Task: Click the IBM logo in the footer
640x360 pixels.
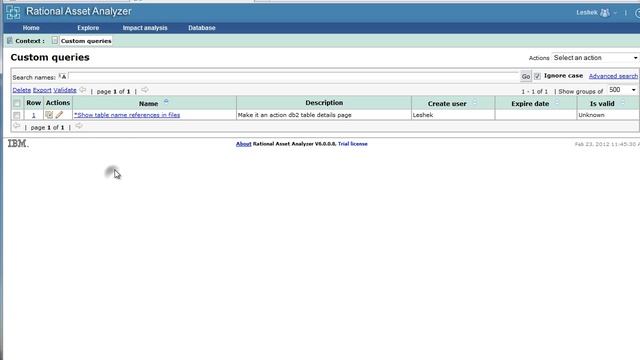Action: [18, 144]
